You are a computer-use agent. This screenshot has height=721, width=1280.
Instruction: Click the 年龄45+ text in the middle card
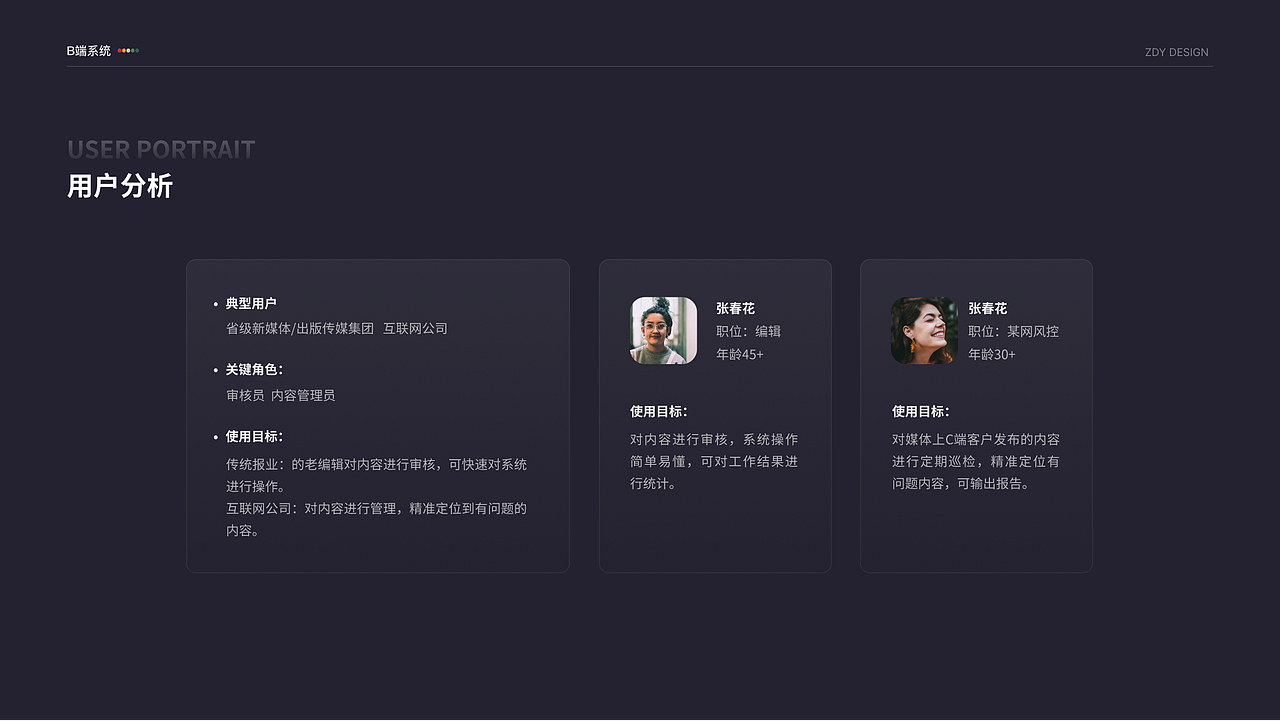click(740, 354)
